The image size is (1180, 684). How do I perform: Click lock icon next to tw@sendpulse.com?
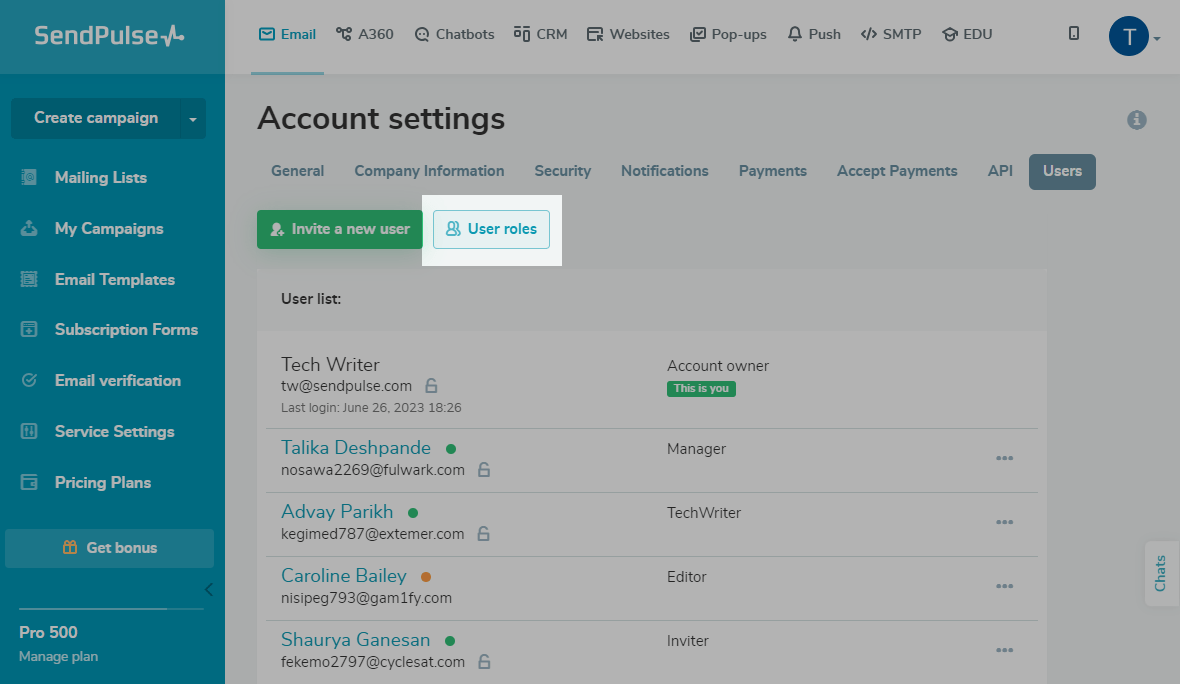431,386
